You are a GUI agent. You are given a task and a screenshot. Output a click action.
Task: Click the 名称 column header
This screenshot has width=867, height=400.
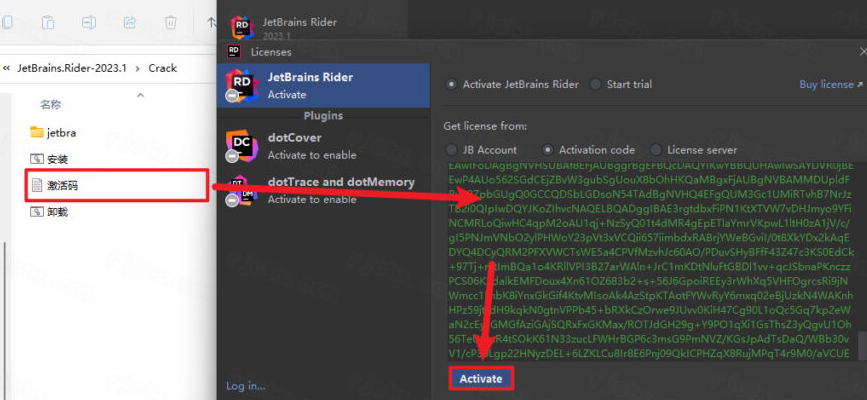[x=50, y=105]
